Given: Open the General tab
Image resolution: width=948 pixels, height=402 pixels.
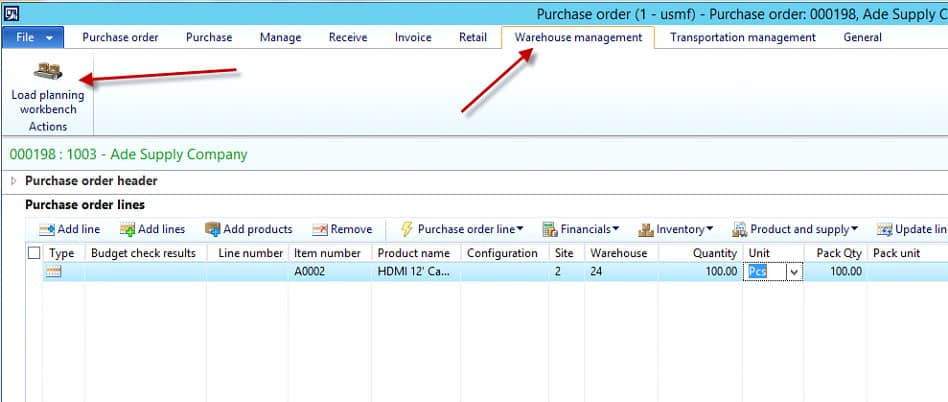Looking at the screenshot, I should (863, 37).
